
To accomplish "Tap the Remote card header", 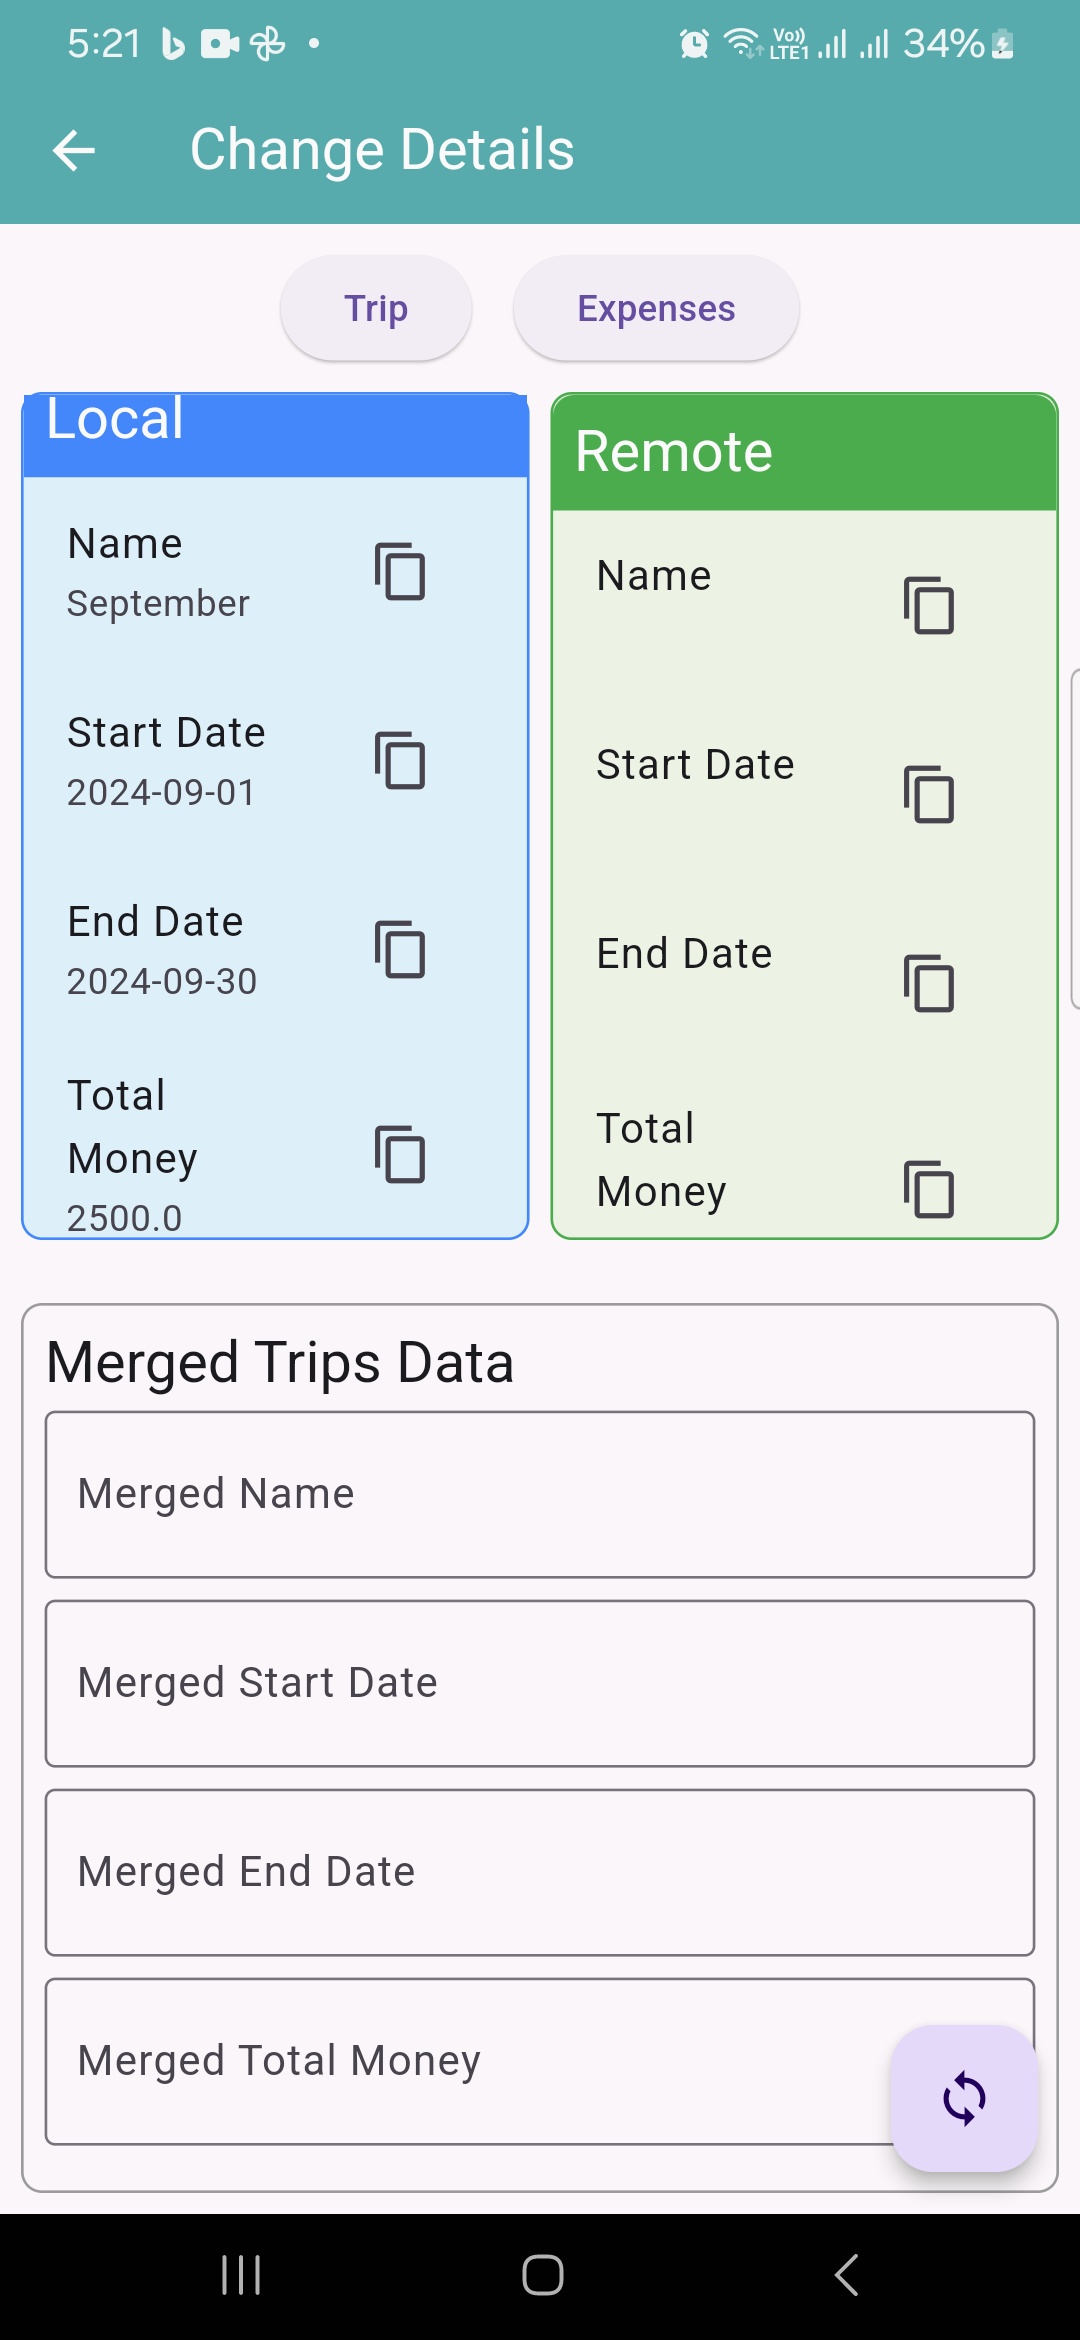I will point(805,452).
